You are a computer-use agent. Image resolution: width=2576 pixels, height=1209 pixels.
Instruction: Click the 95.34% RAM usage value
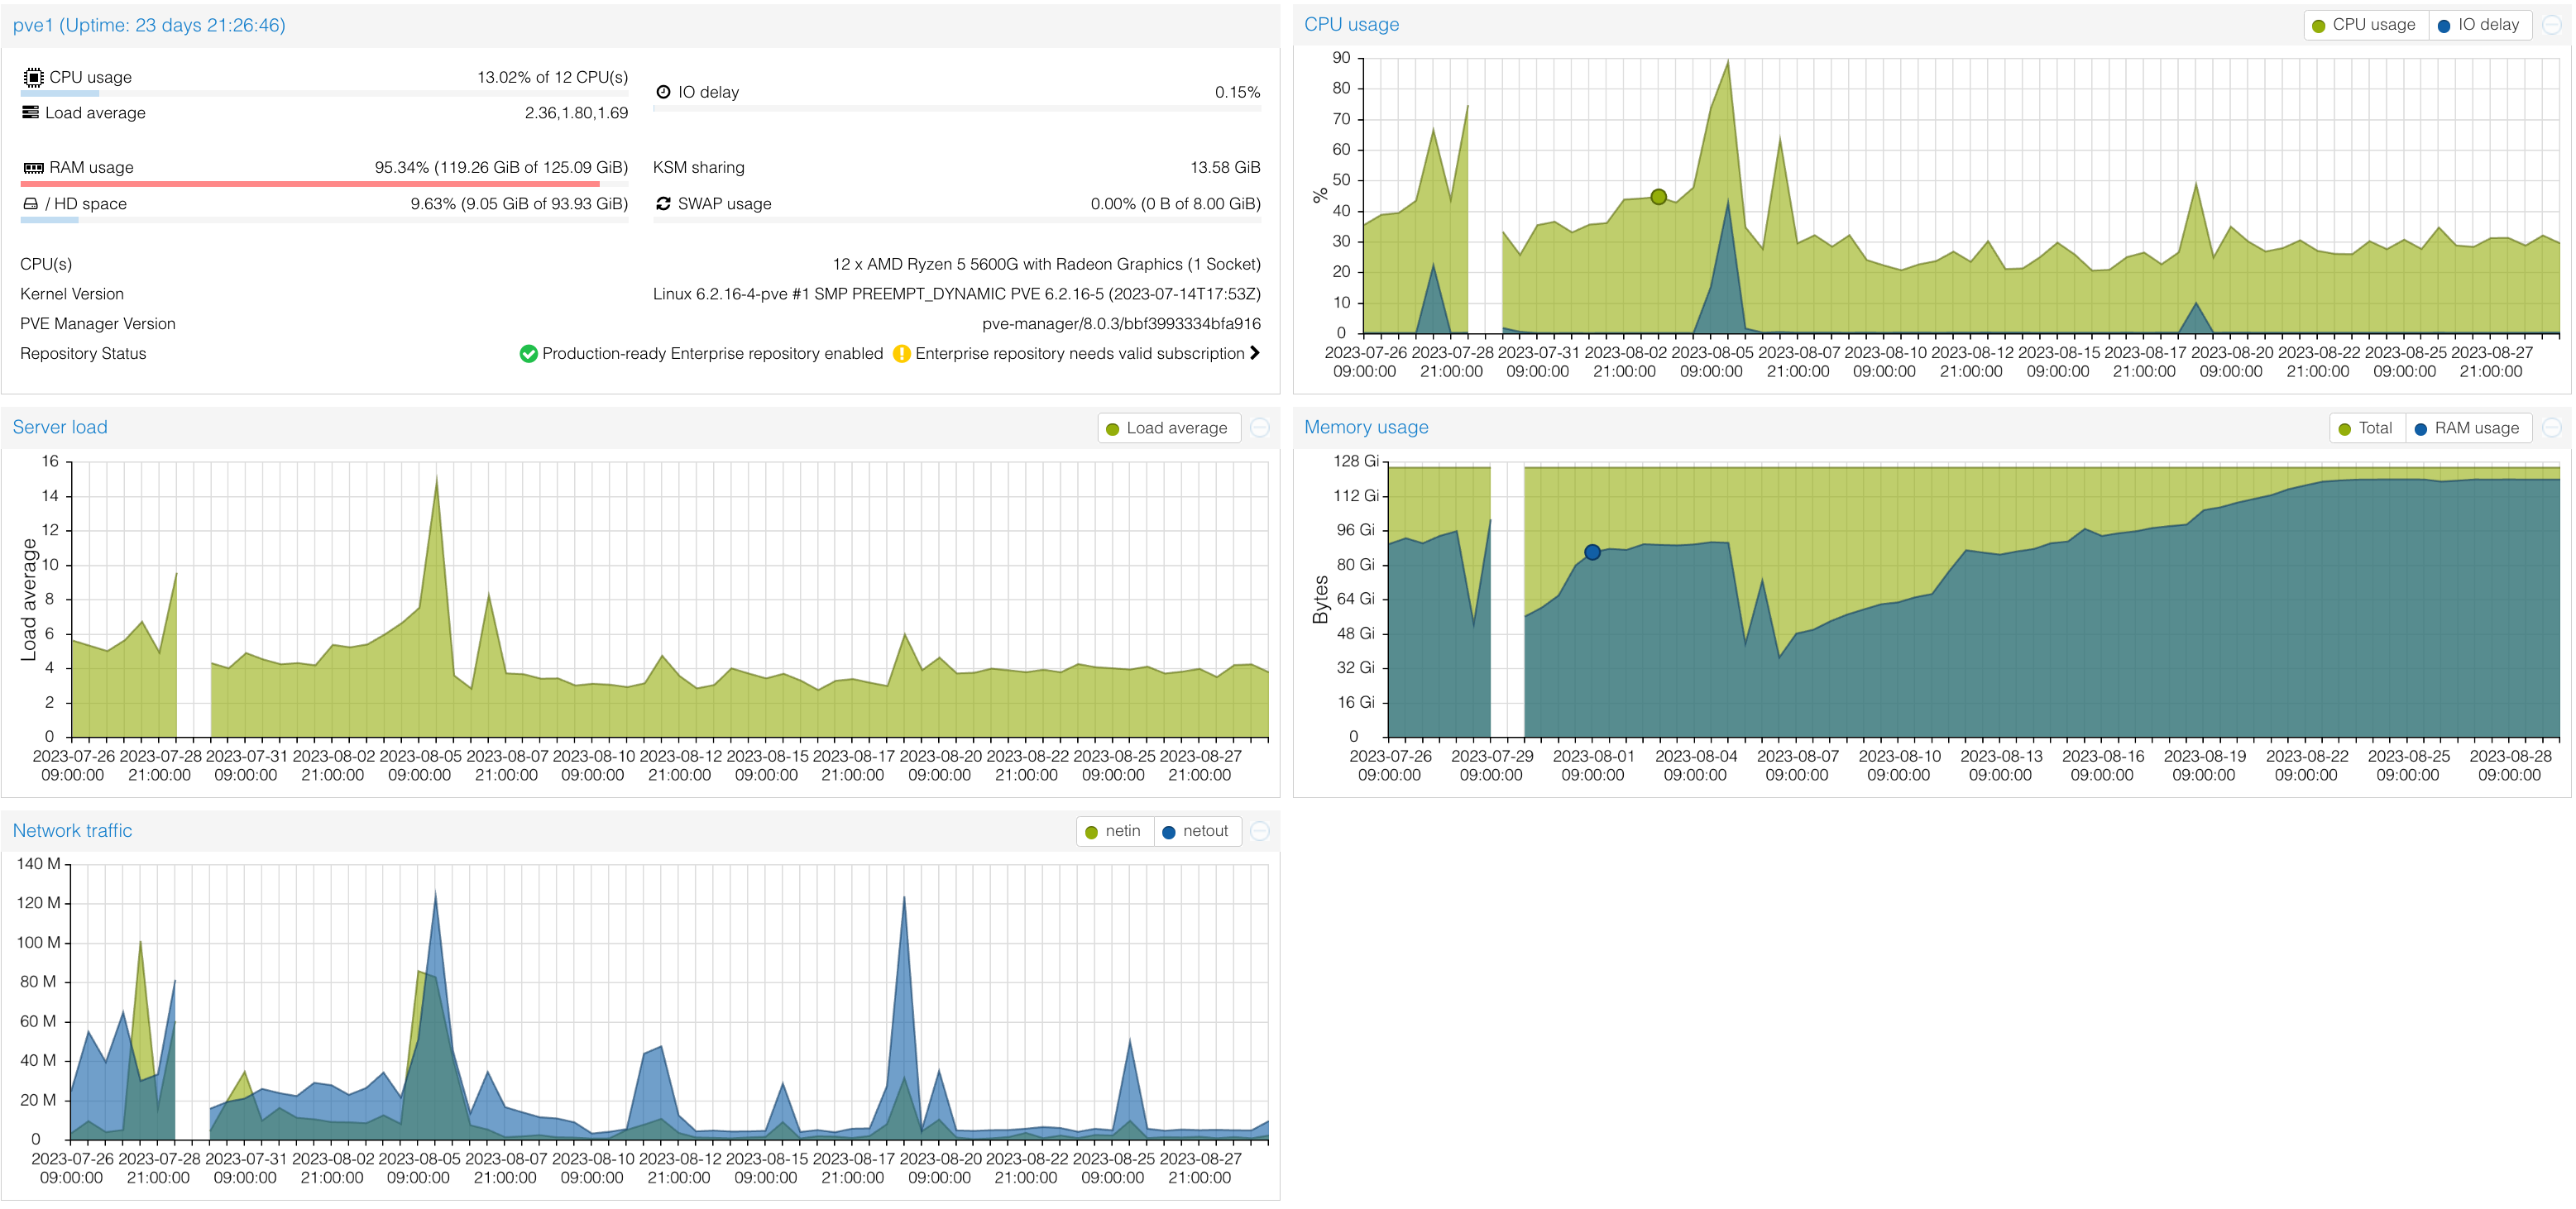pos(501,167)
